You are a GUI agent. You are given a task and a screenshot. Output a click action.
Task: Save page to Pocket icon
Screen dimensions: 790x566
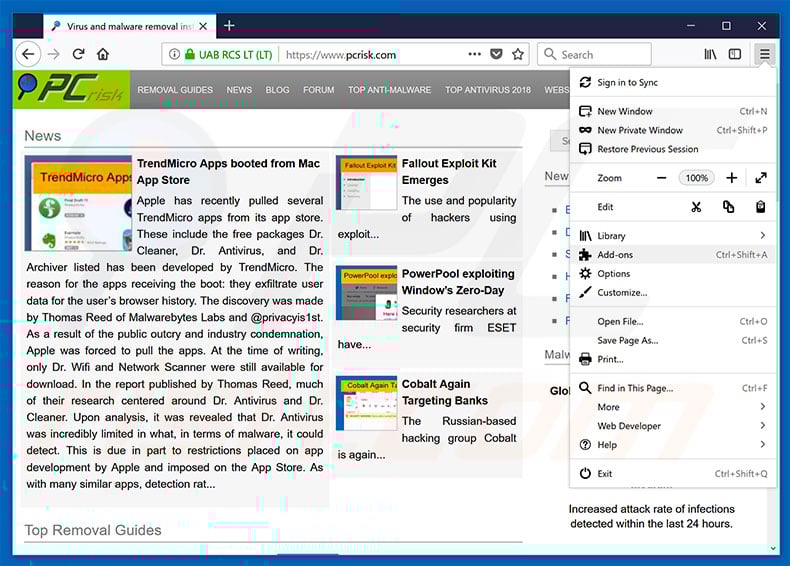(x=496, y=54)
